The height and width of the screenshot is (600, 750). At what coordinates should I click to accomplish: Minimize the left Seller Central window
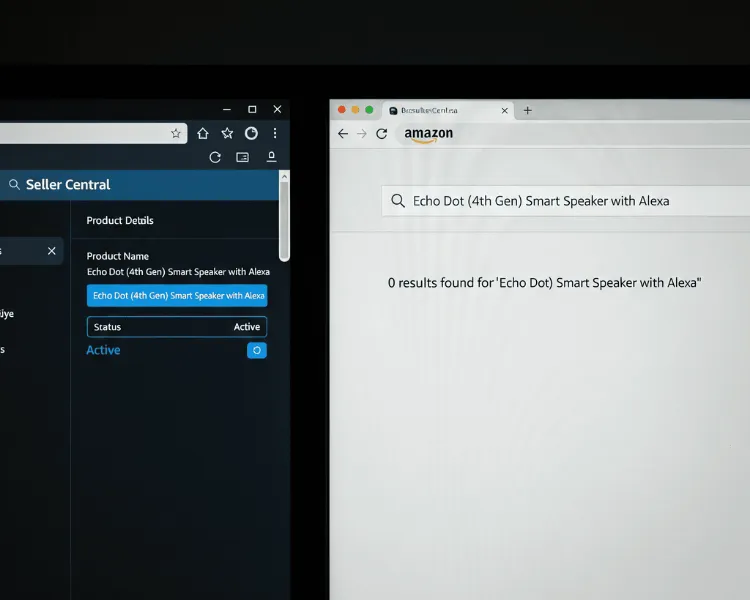coord(227,110)
